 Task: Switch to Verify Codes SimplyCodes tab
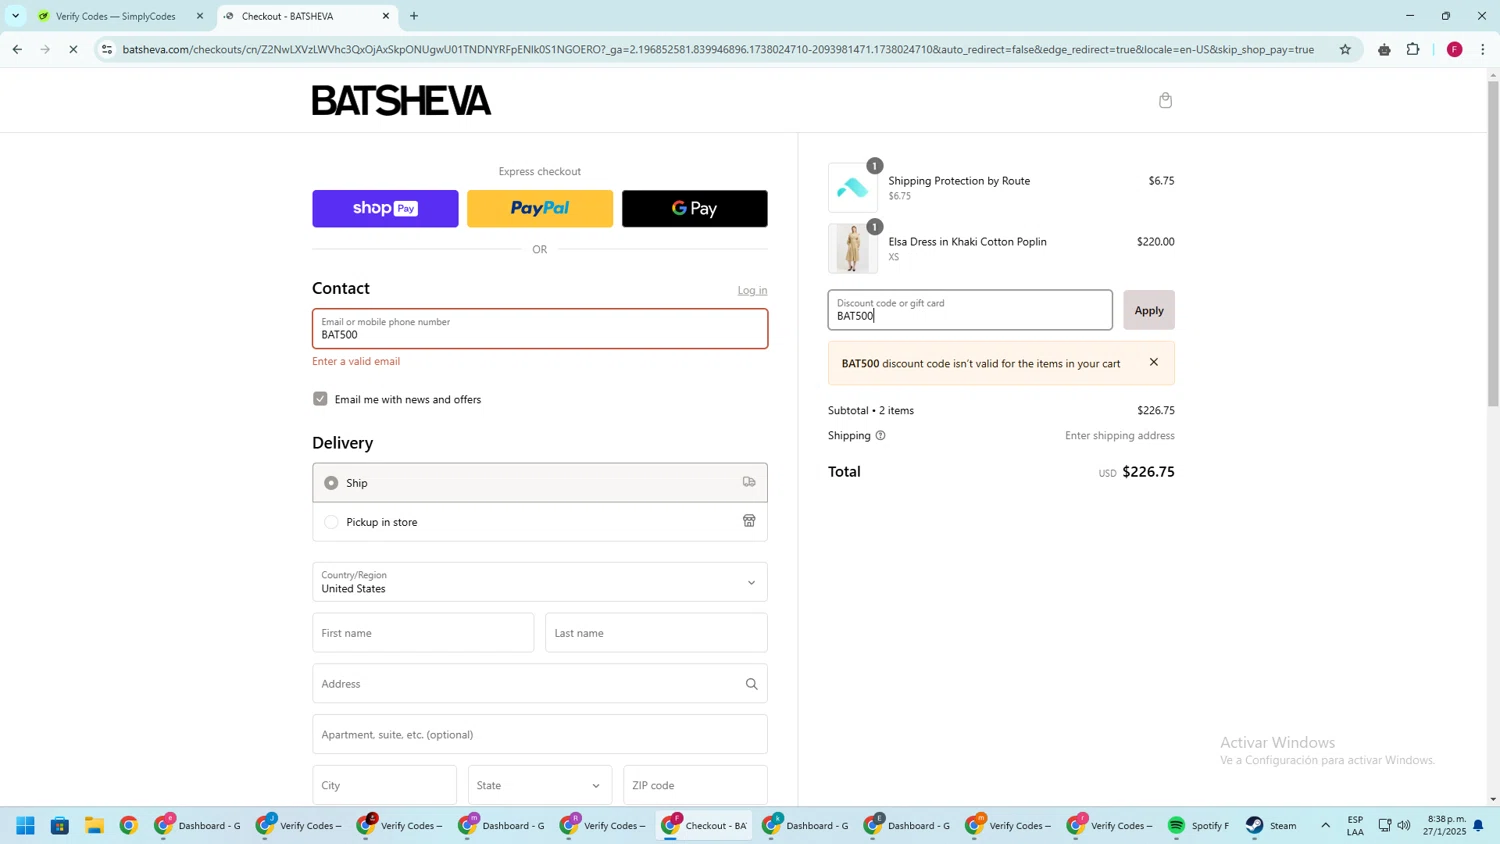115,16
